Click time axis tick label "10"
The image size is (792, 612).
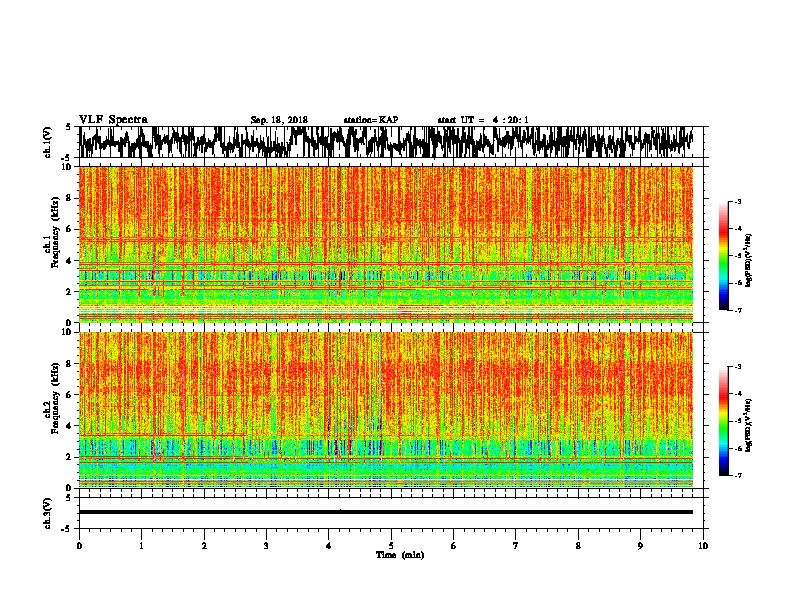(703, 546)
